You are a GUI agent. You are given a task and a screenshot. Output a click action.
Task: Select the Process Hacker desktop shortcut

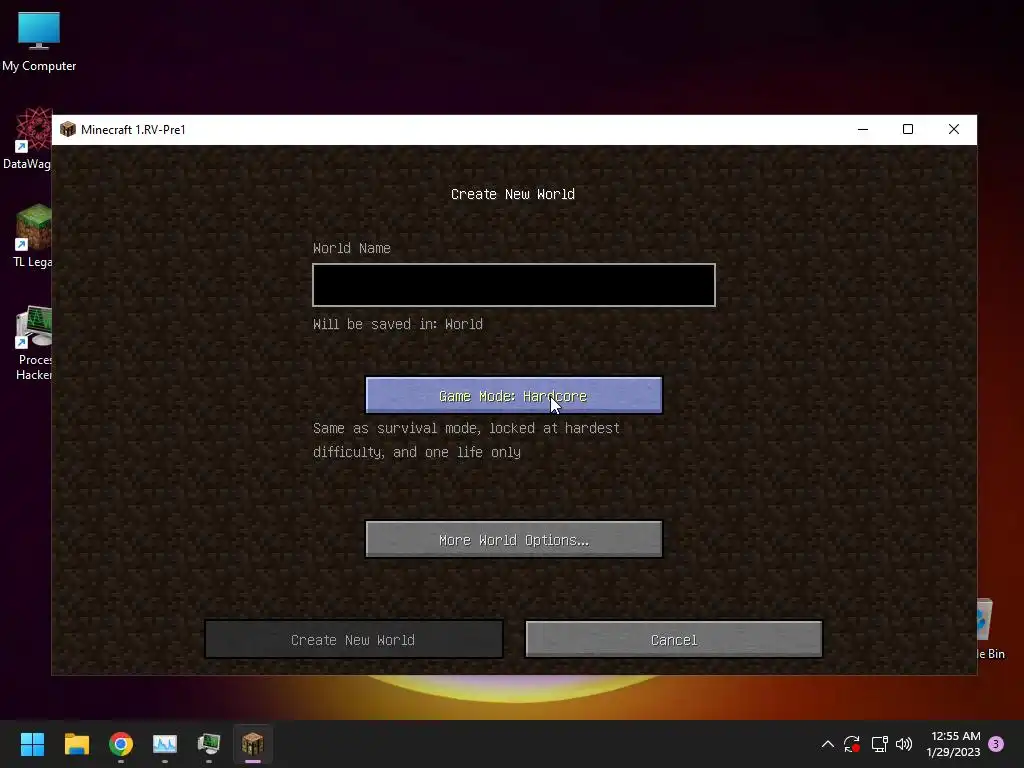[34, 343]
